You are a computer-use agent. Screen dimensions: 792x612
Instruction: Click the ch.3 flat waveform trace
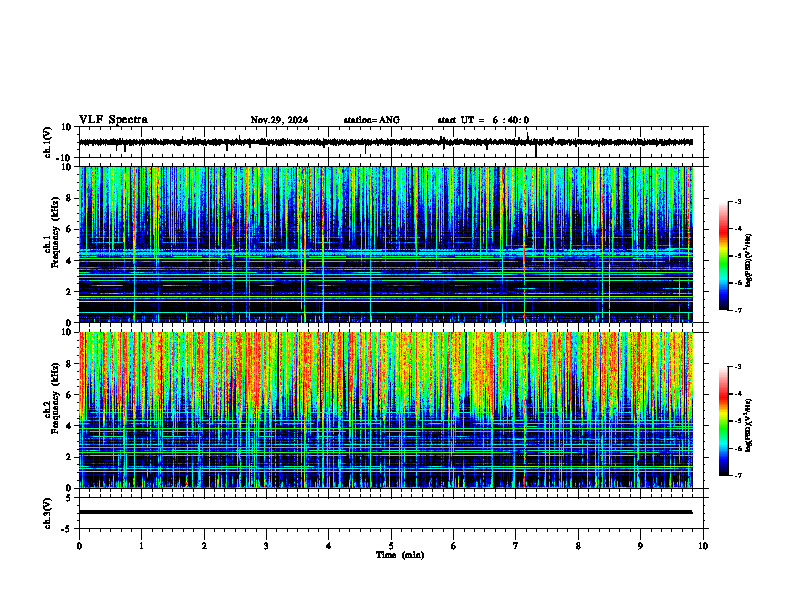(x=385, y=512)
